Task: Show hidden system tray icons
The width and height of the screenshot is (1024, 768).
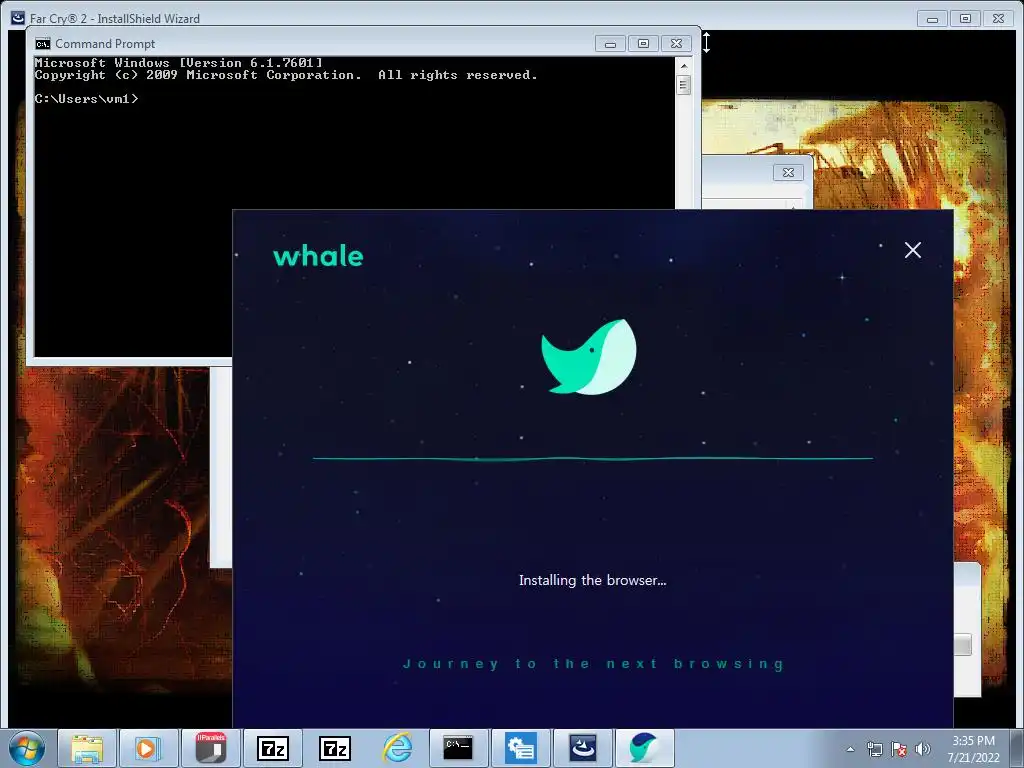Action: tap(850, 749)
